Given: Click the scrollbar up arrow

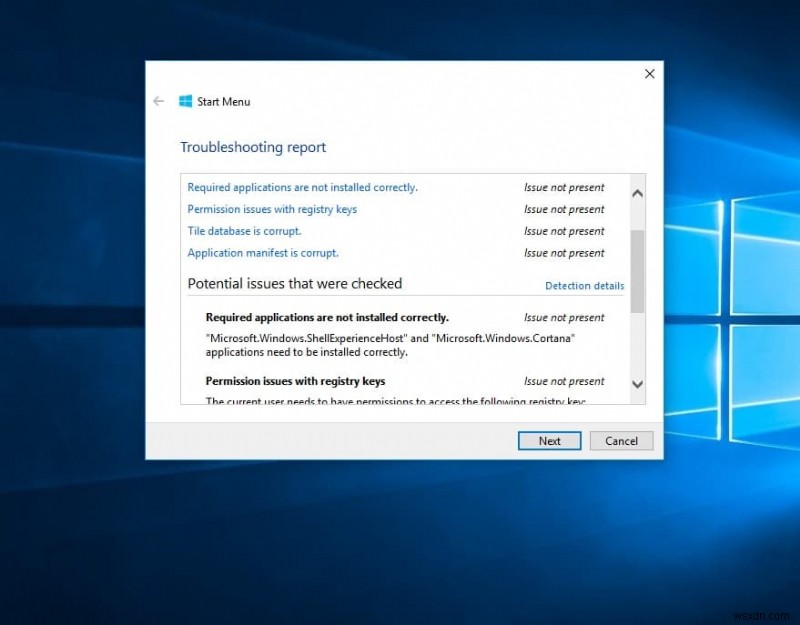Looking at the screenshot, I should tap(638, 191).
